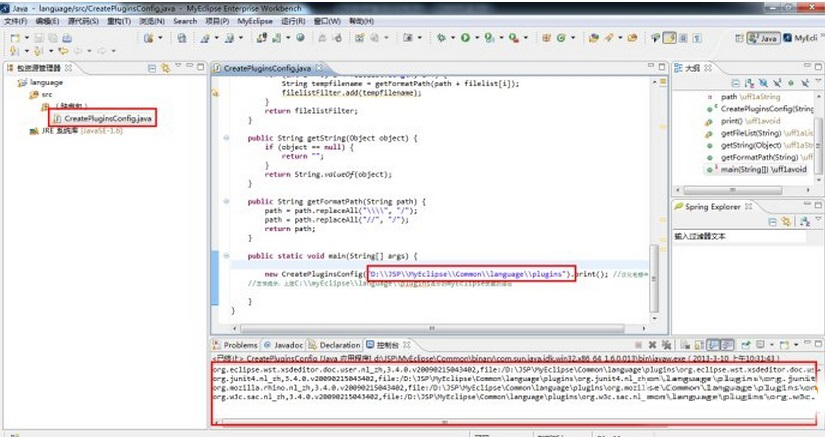Screen dimensions: 825x437
Task: Collapse getString method fold marker in editor
Action: tap(226, 138)
